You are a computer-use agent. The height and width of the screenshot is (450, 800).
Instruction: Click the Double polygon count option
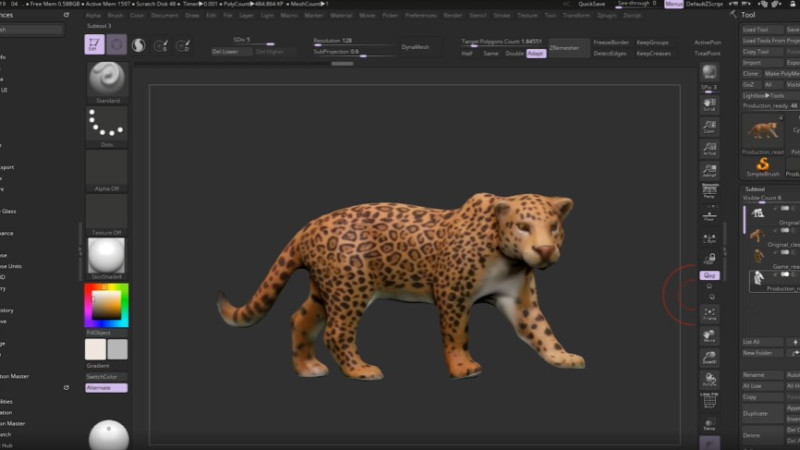click(x=514, y=53)
